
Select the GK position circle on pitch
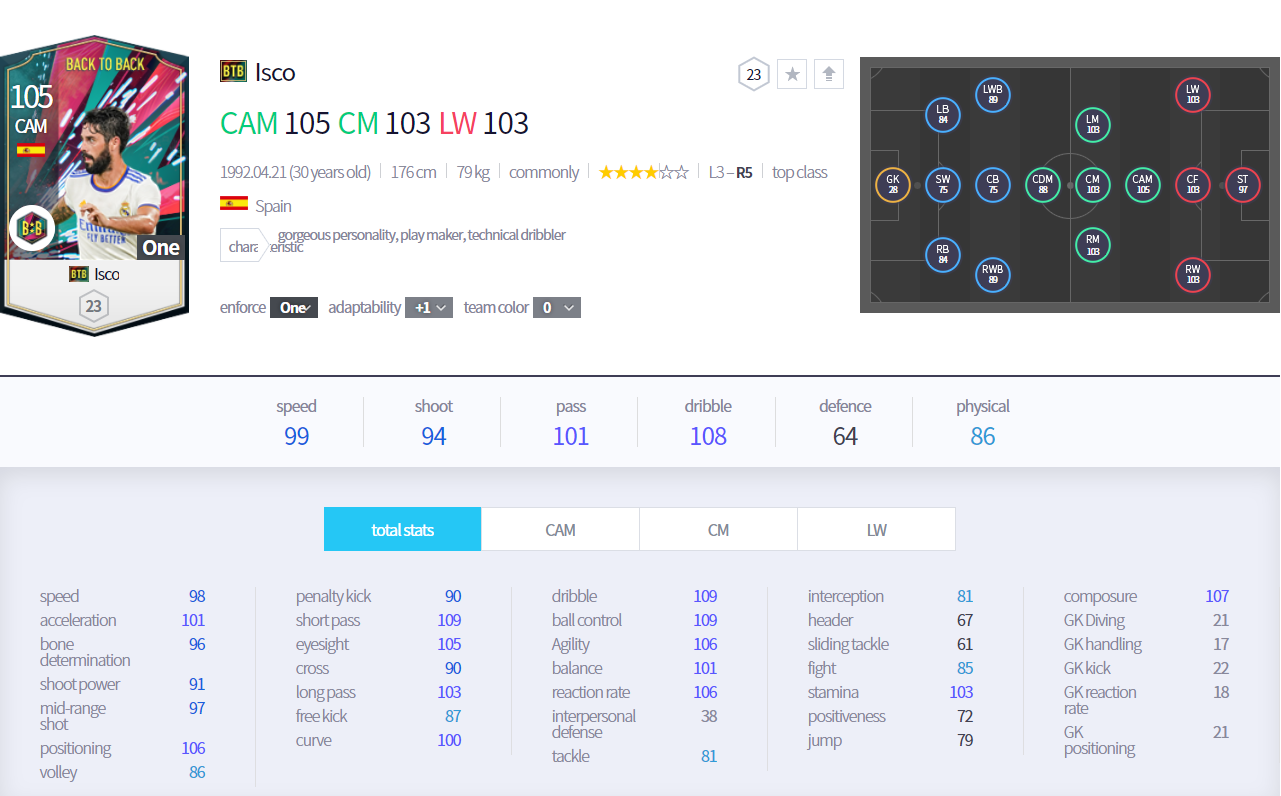click(892, 185)
